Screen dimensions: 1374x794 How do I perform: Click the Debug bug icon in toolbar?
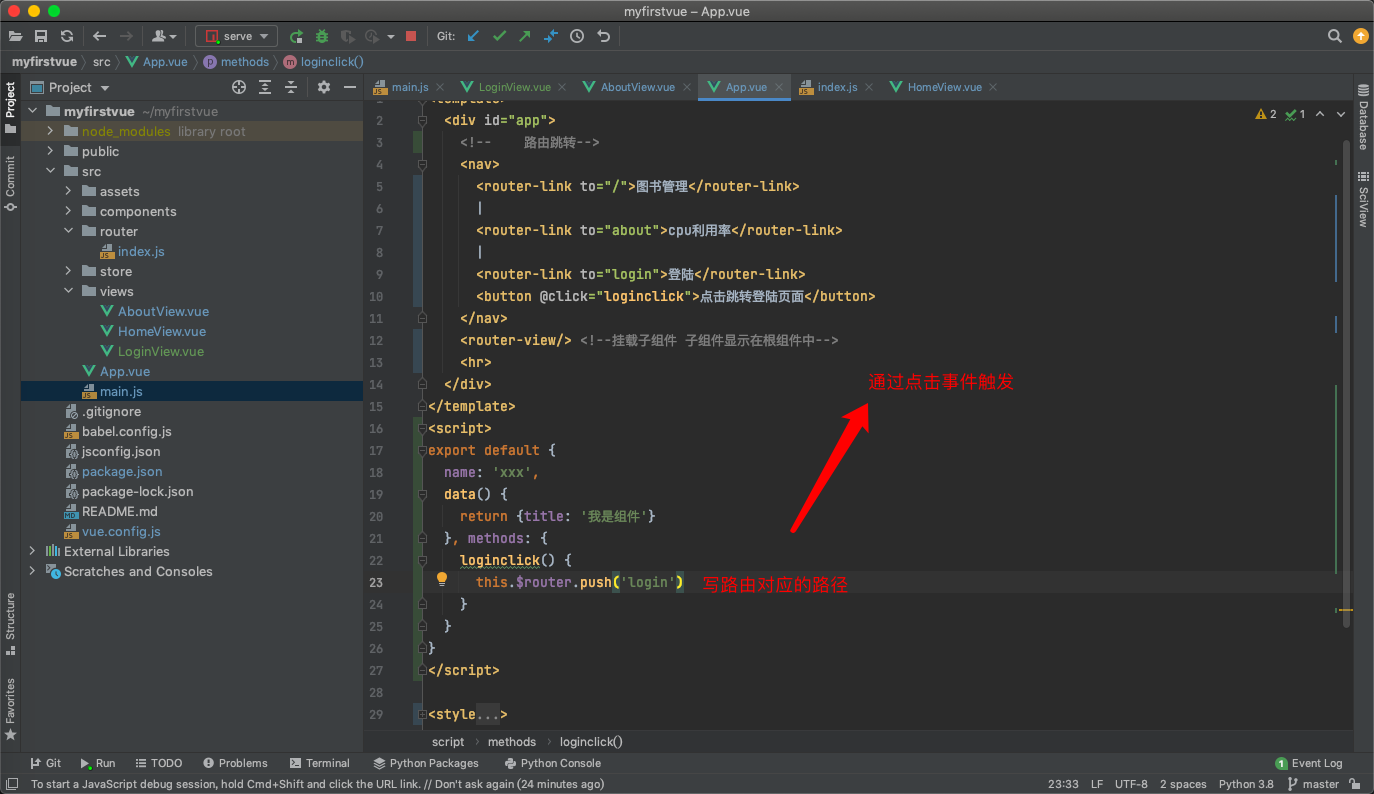tap(322, 36)
